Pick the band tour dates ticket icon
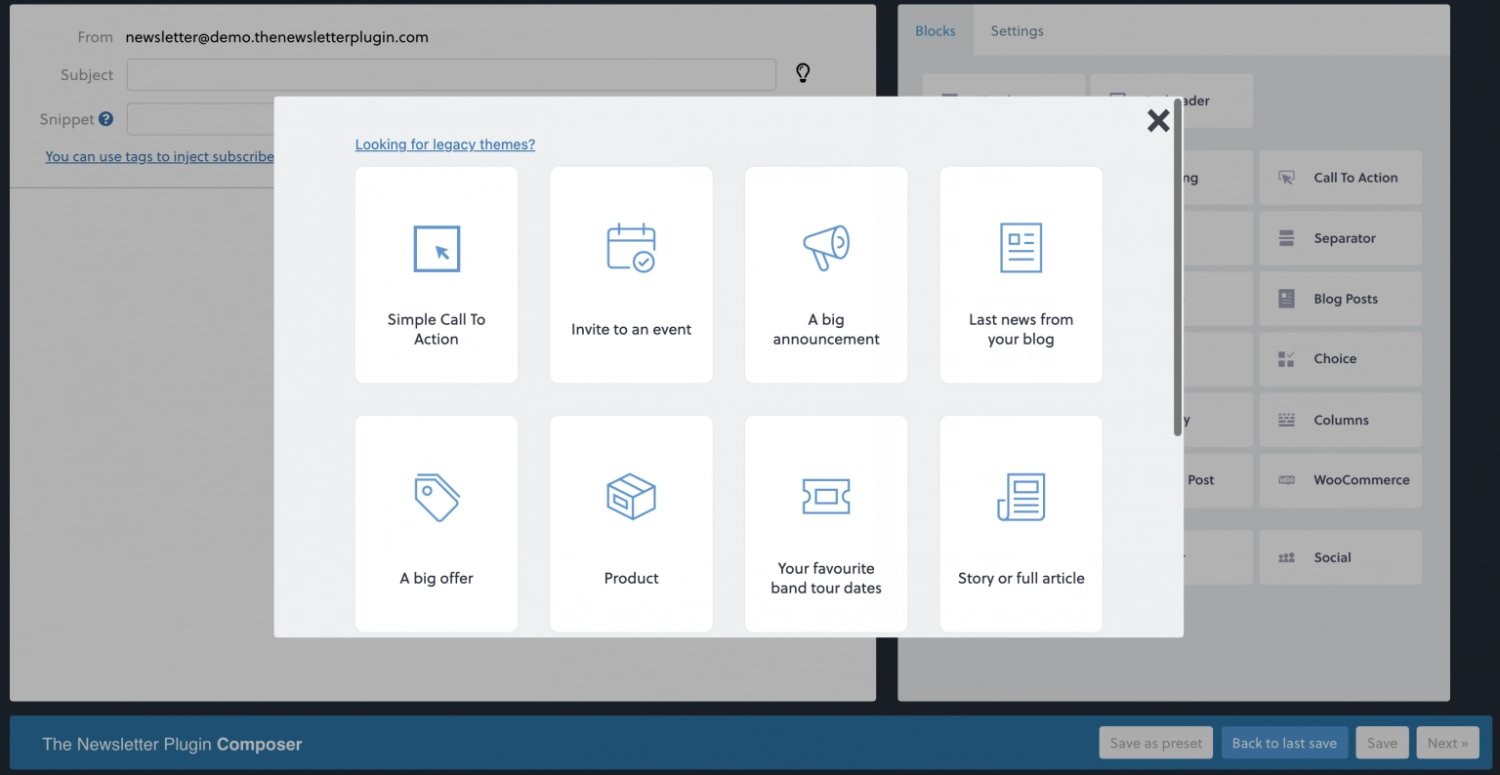Viewport: 1500px width, 775px height. click(826, 496)
